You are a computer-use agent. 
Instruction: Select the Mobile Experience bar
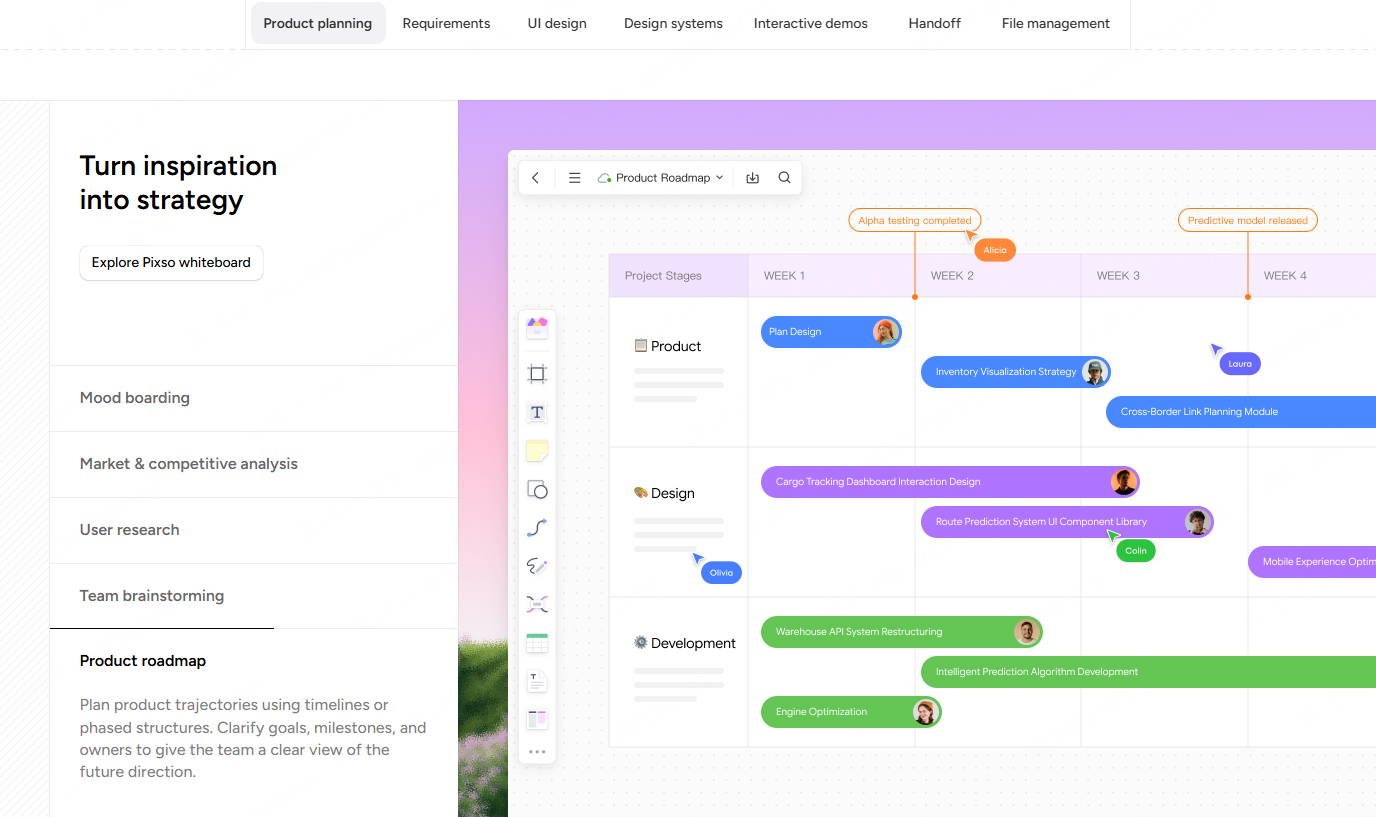1312,562
